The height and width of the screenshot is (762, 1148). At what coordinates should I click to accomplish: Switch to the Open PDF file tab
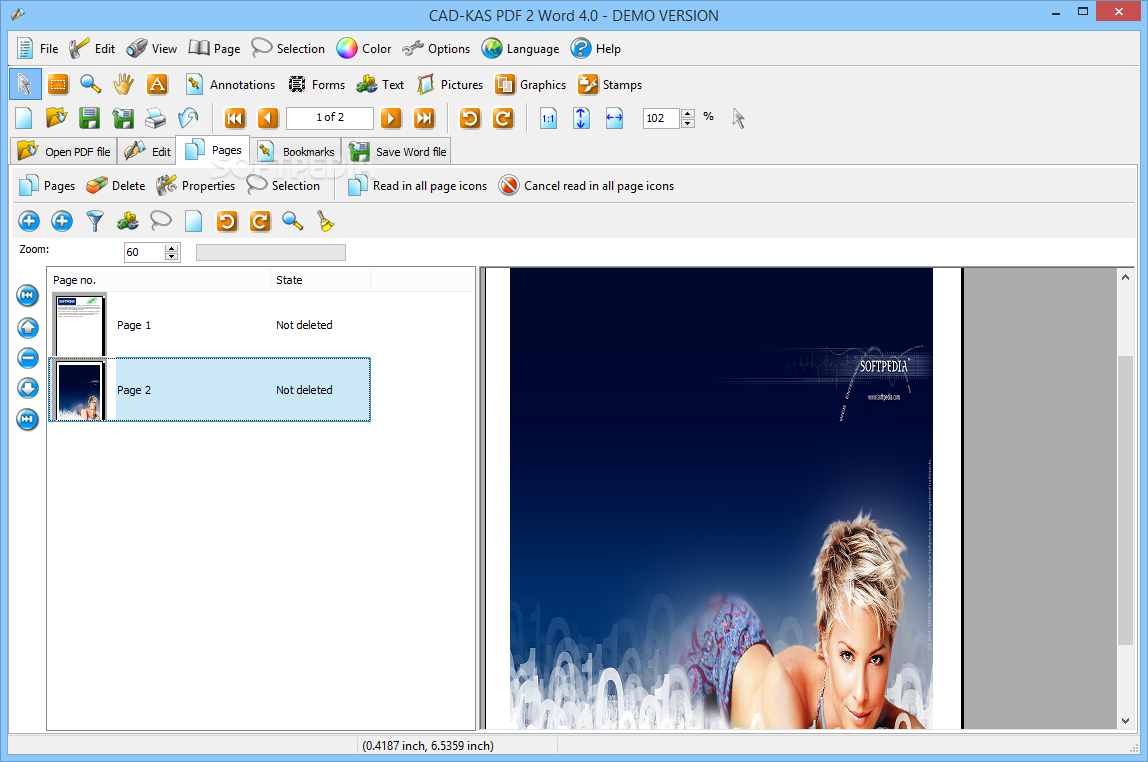point(64,151)
